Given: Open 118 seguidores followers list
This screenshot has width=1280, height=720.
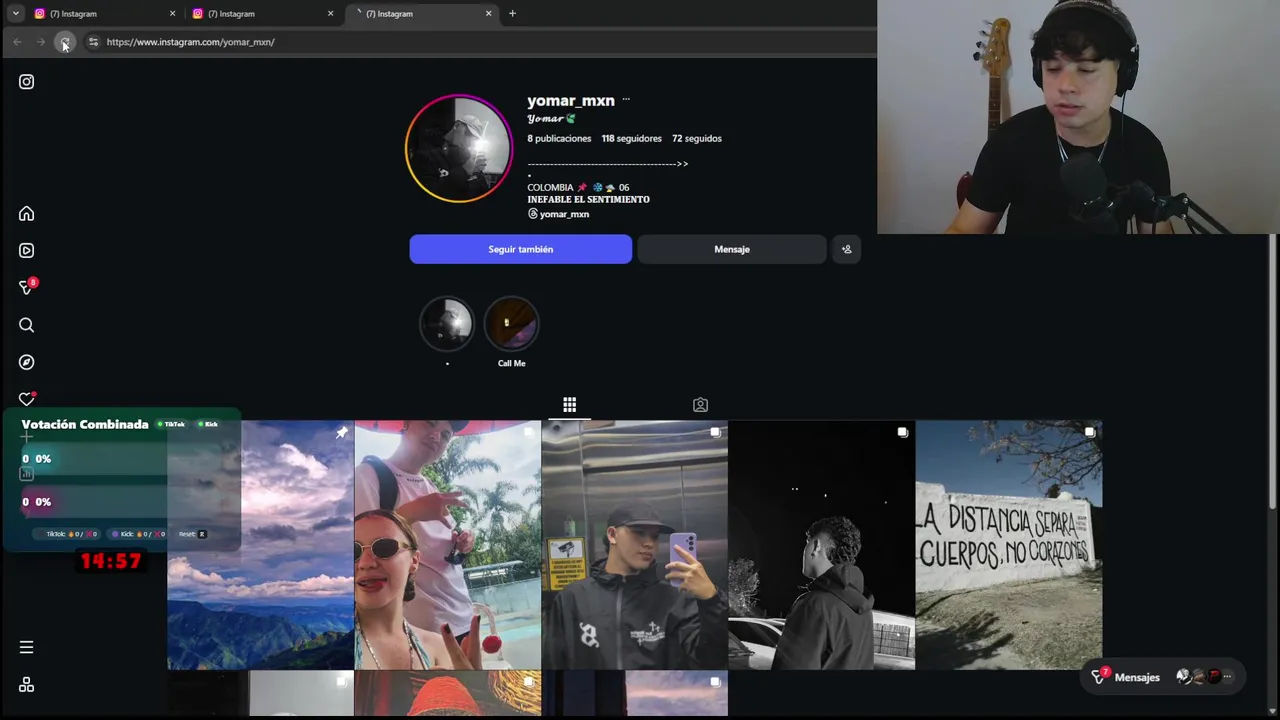Looking at the screenshot, I should coord(631,139).
